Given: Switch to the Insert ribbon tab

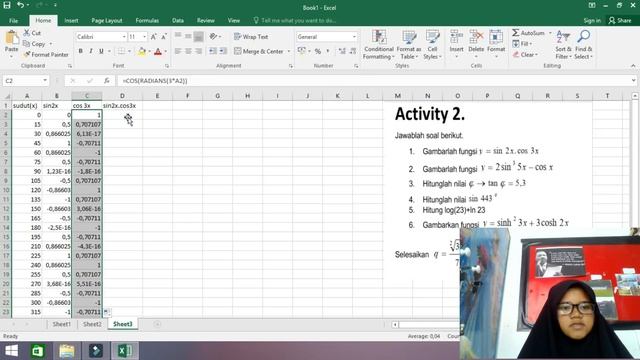Looking at the screenshot, I should coord(71,20).
